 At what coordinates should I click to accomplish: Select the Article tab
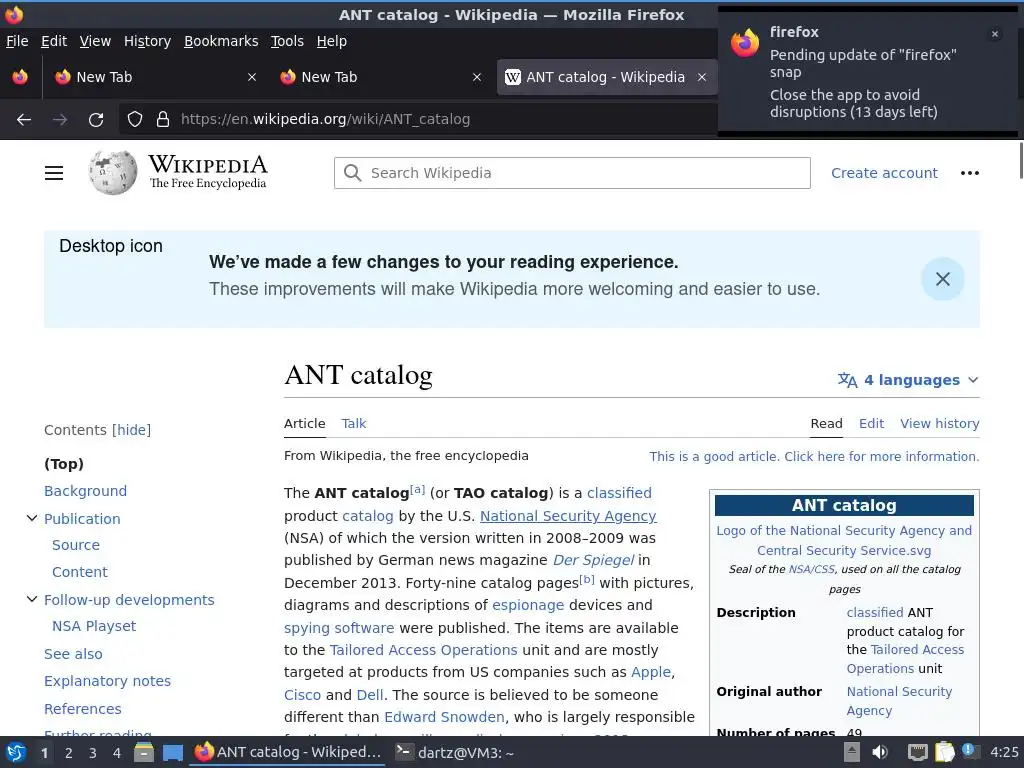pyautogui.click(x=304, y=423)
